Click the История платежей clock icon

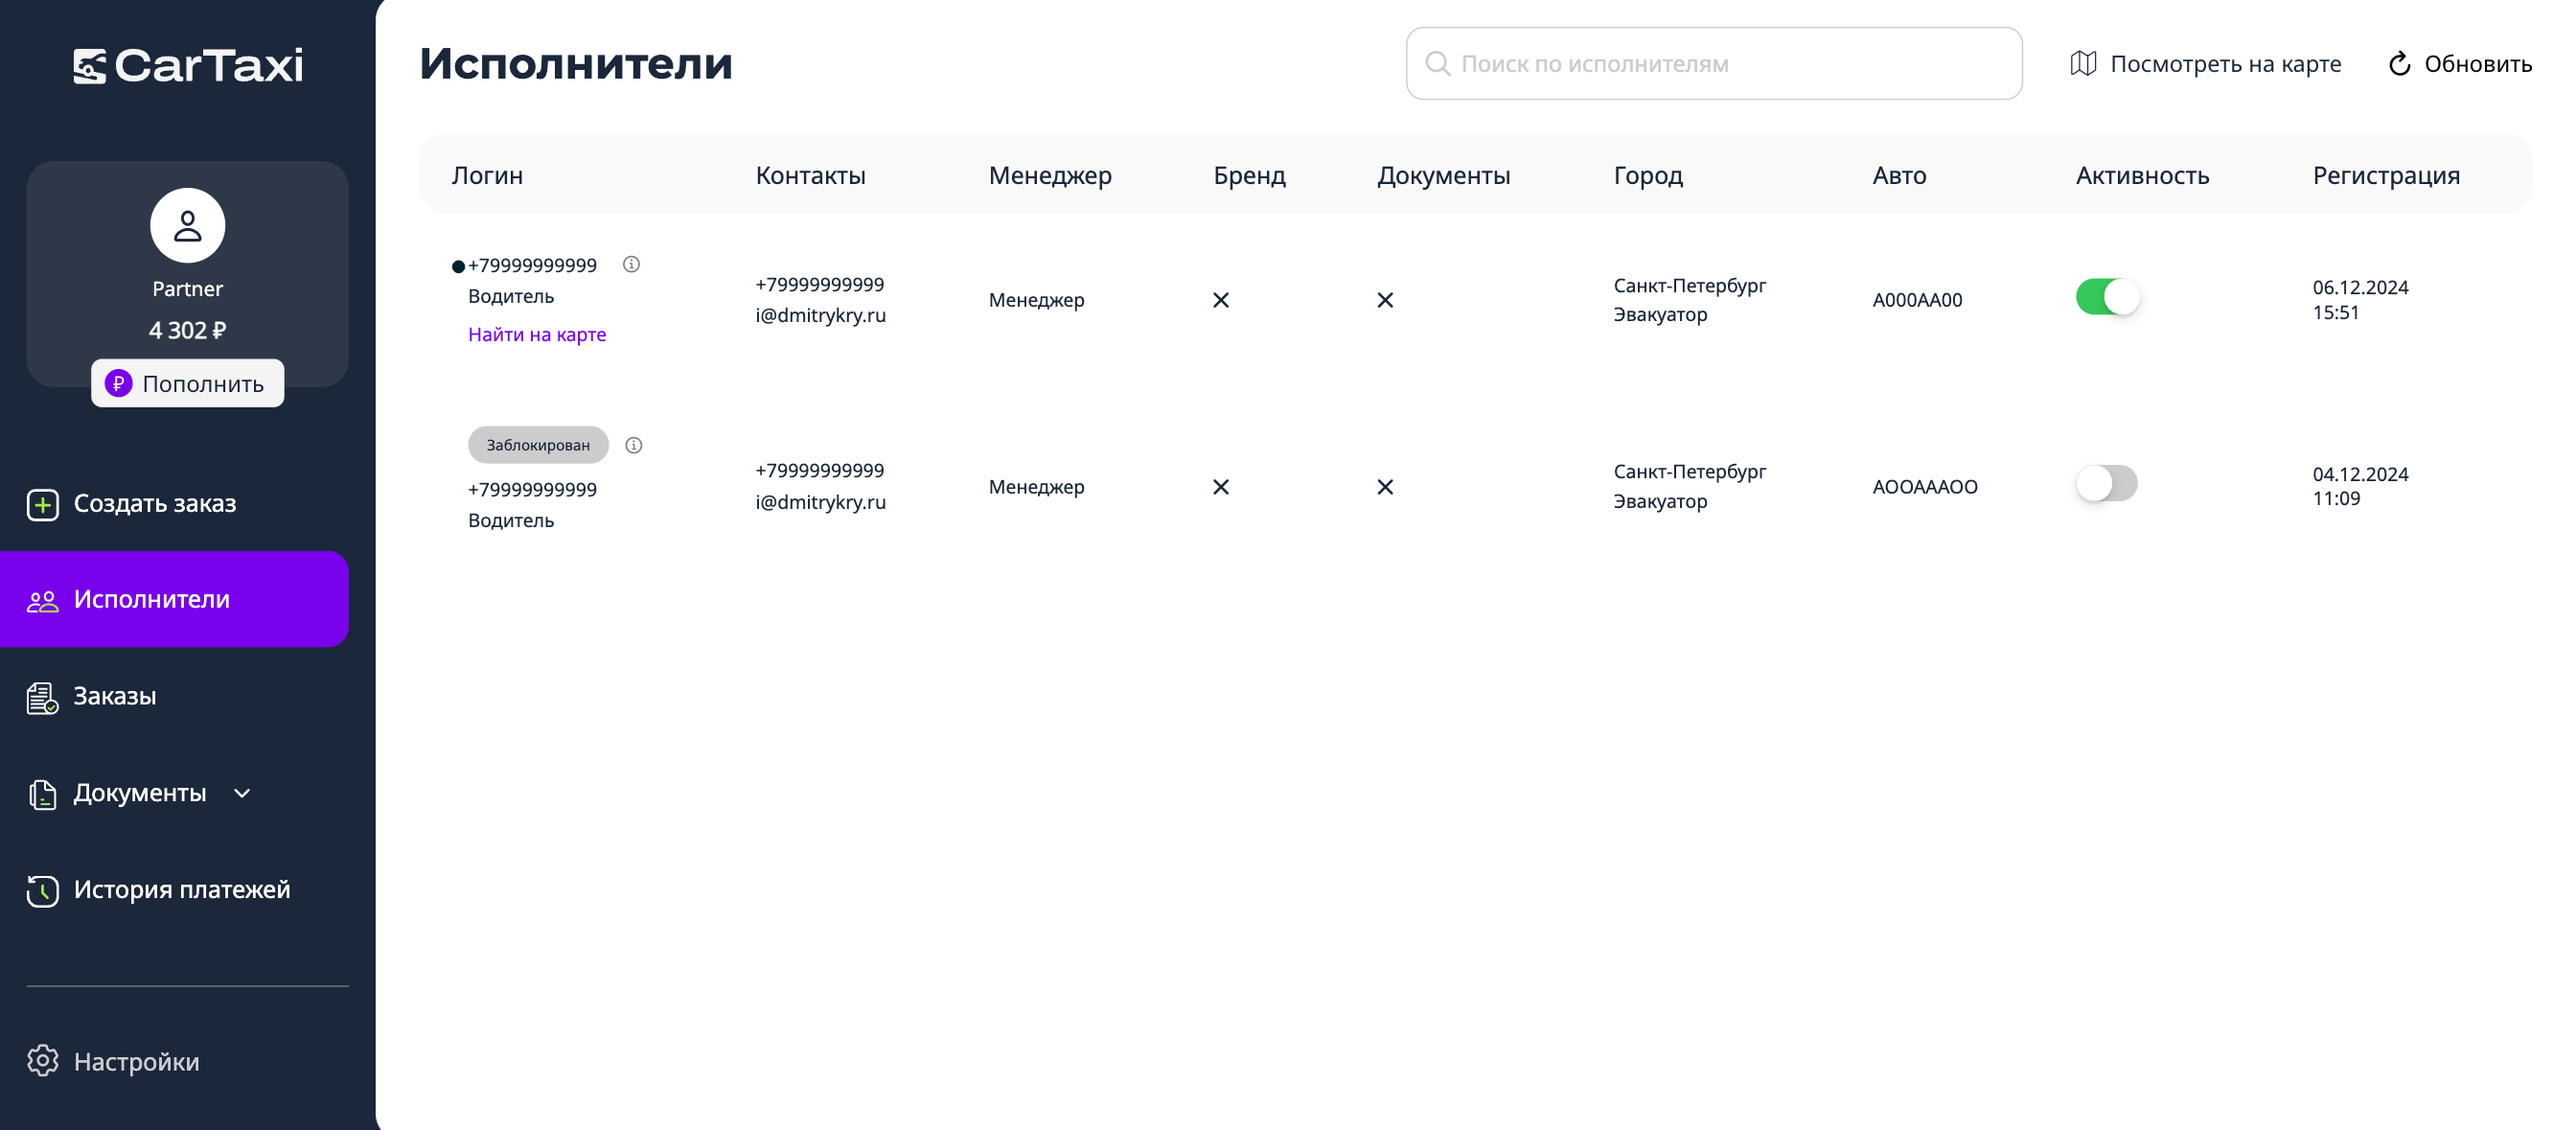[x=42, y=889]
